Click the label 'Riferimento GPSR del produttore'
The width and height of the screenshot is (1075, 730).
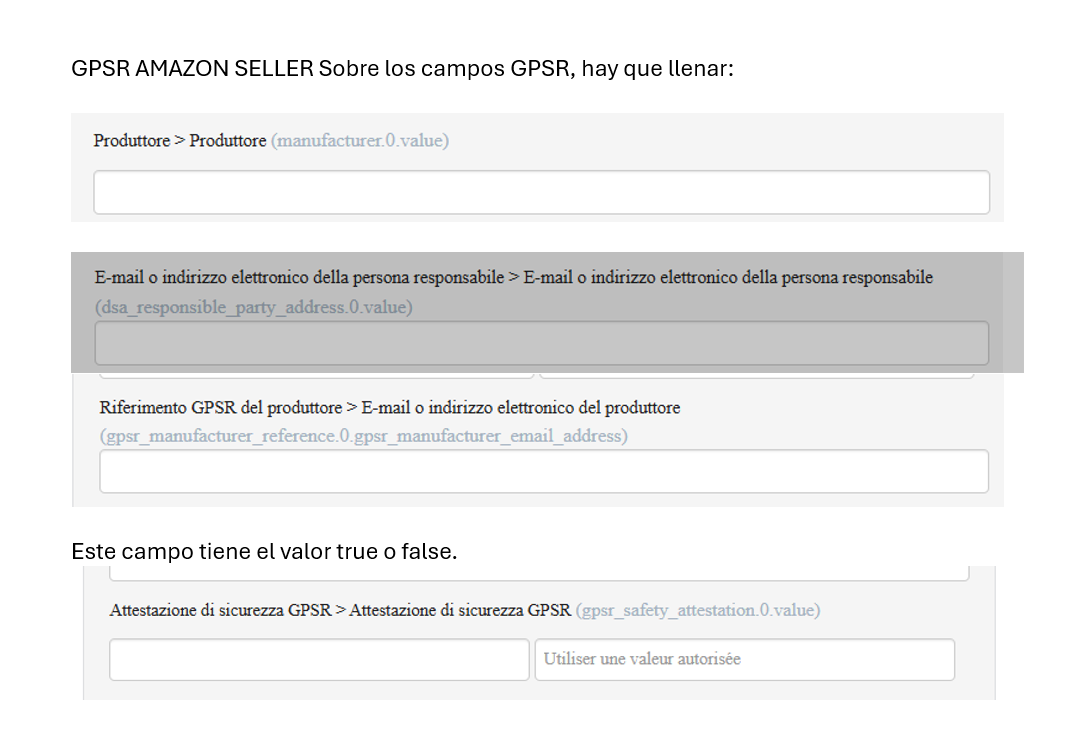tap(221, 407)
